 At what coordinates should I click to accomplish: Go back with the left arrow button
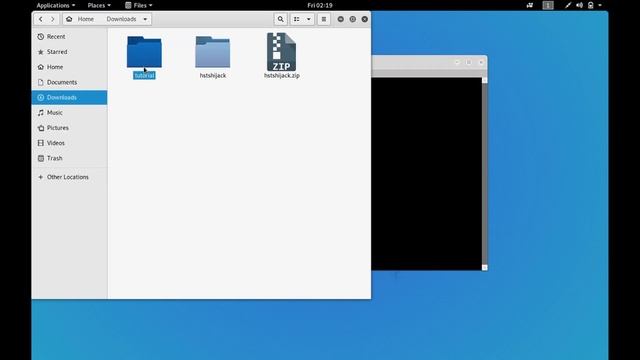[x=40, y=19]
